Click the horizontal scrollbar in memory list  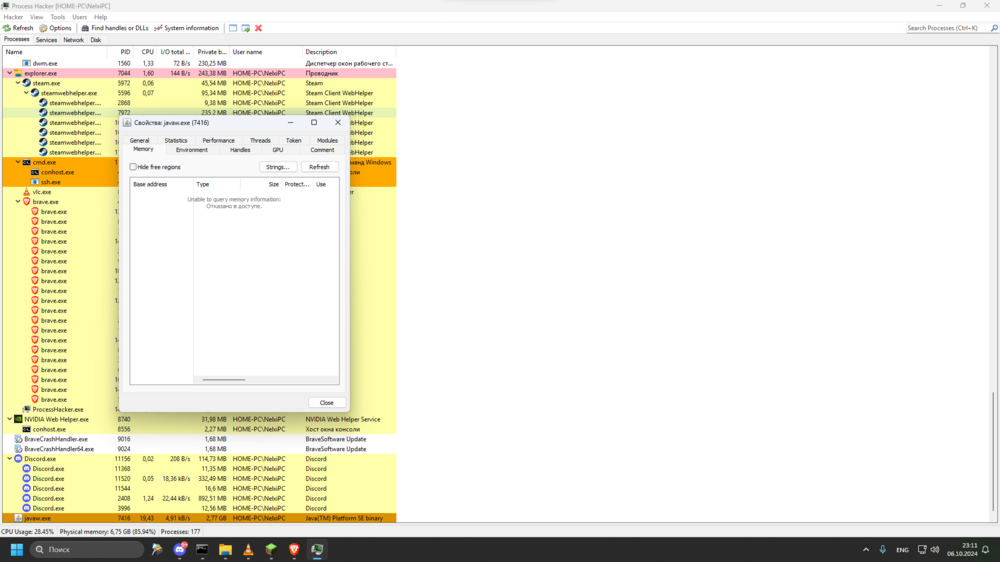(224, 380)
